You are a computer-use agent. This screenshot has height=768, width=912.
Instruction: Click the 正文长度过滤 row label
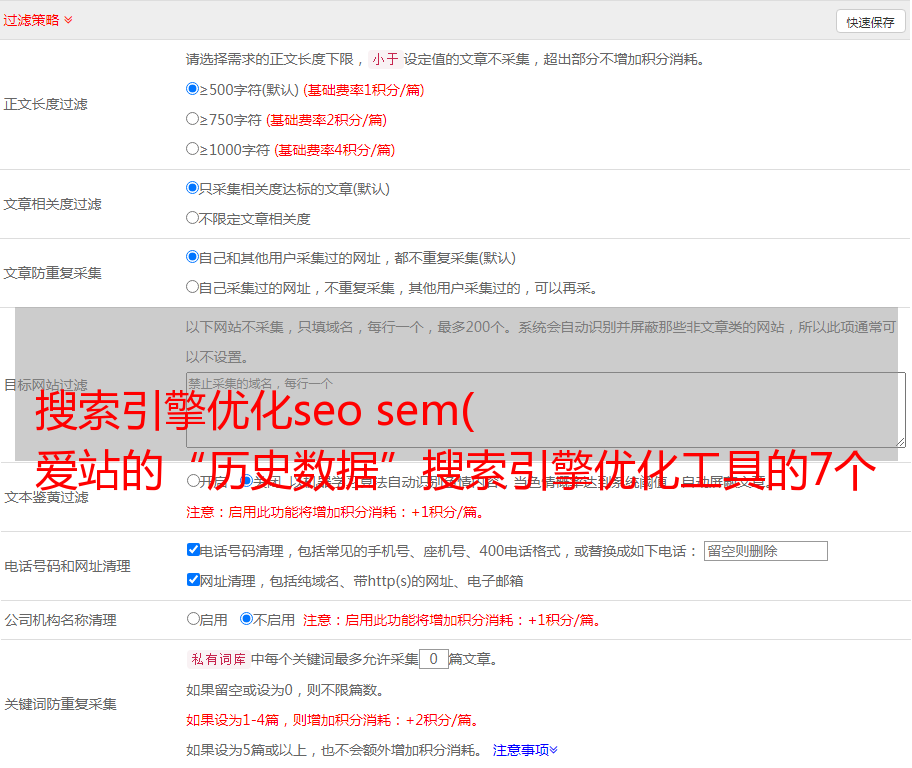[x=45, y=104]
